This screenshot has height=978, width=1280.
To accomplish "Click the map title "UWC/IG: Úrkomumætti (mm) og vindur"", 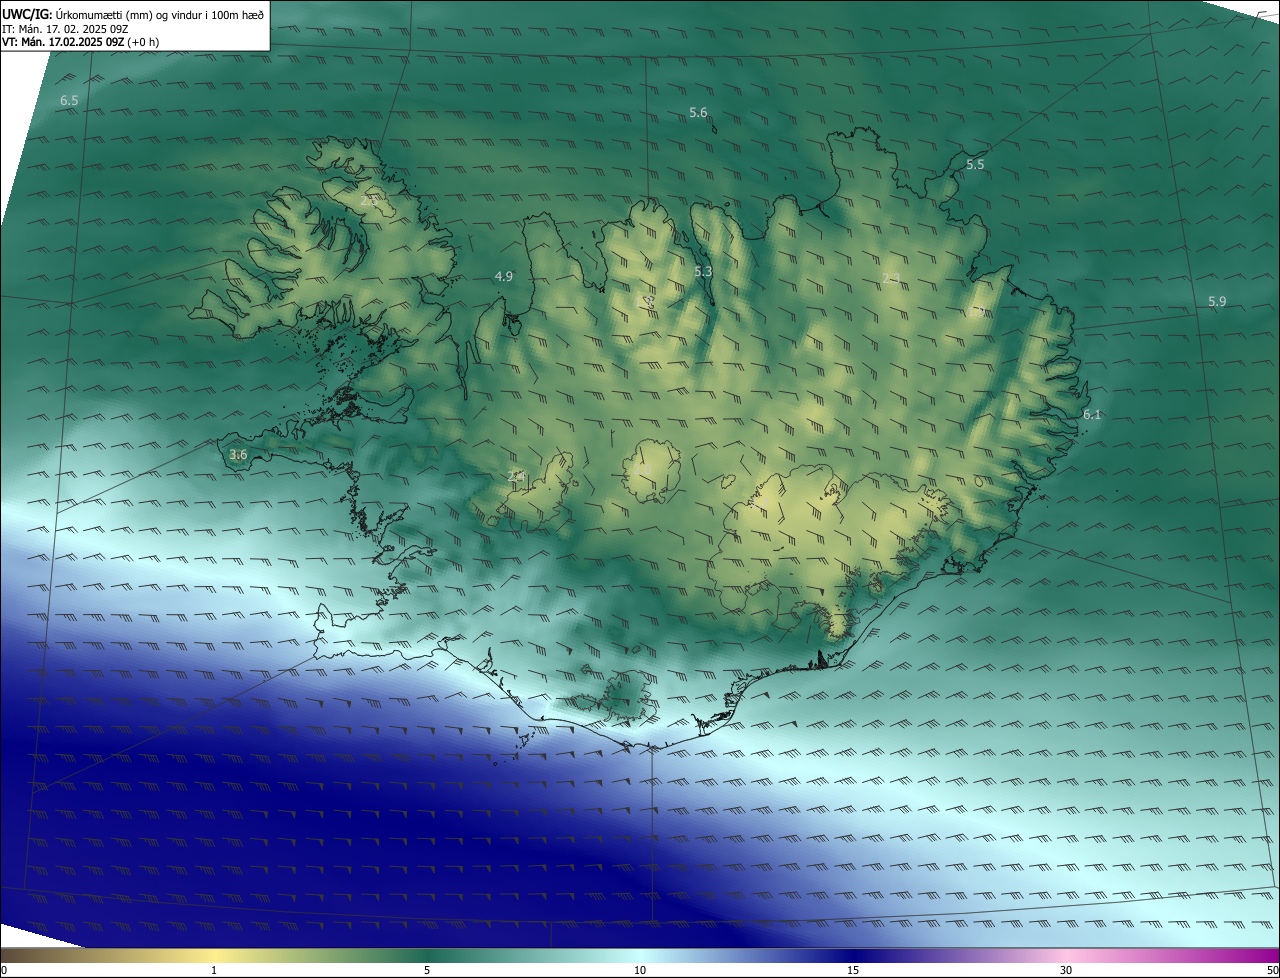I will (x=133, y=14).
